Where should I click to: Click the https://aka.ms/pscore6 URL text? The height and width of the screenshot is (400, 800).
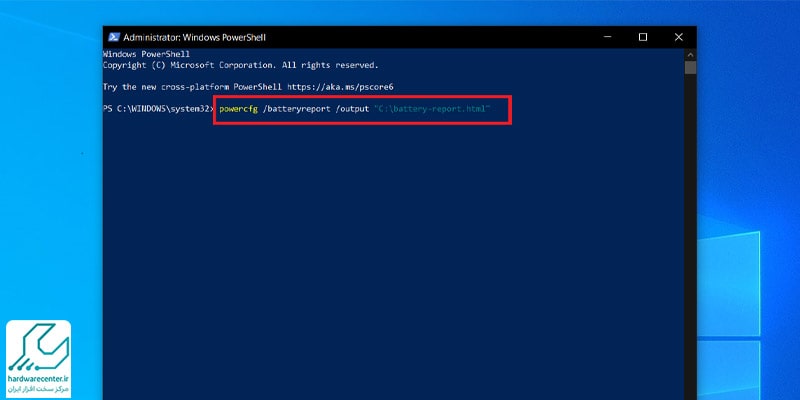point(341,87)
